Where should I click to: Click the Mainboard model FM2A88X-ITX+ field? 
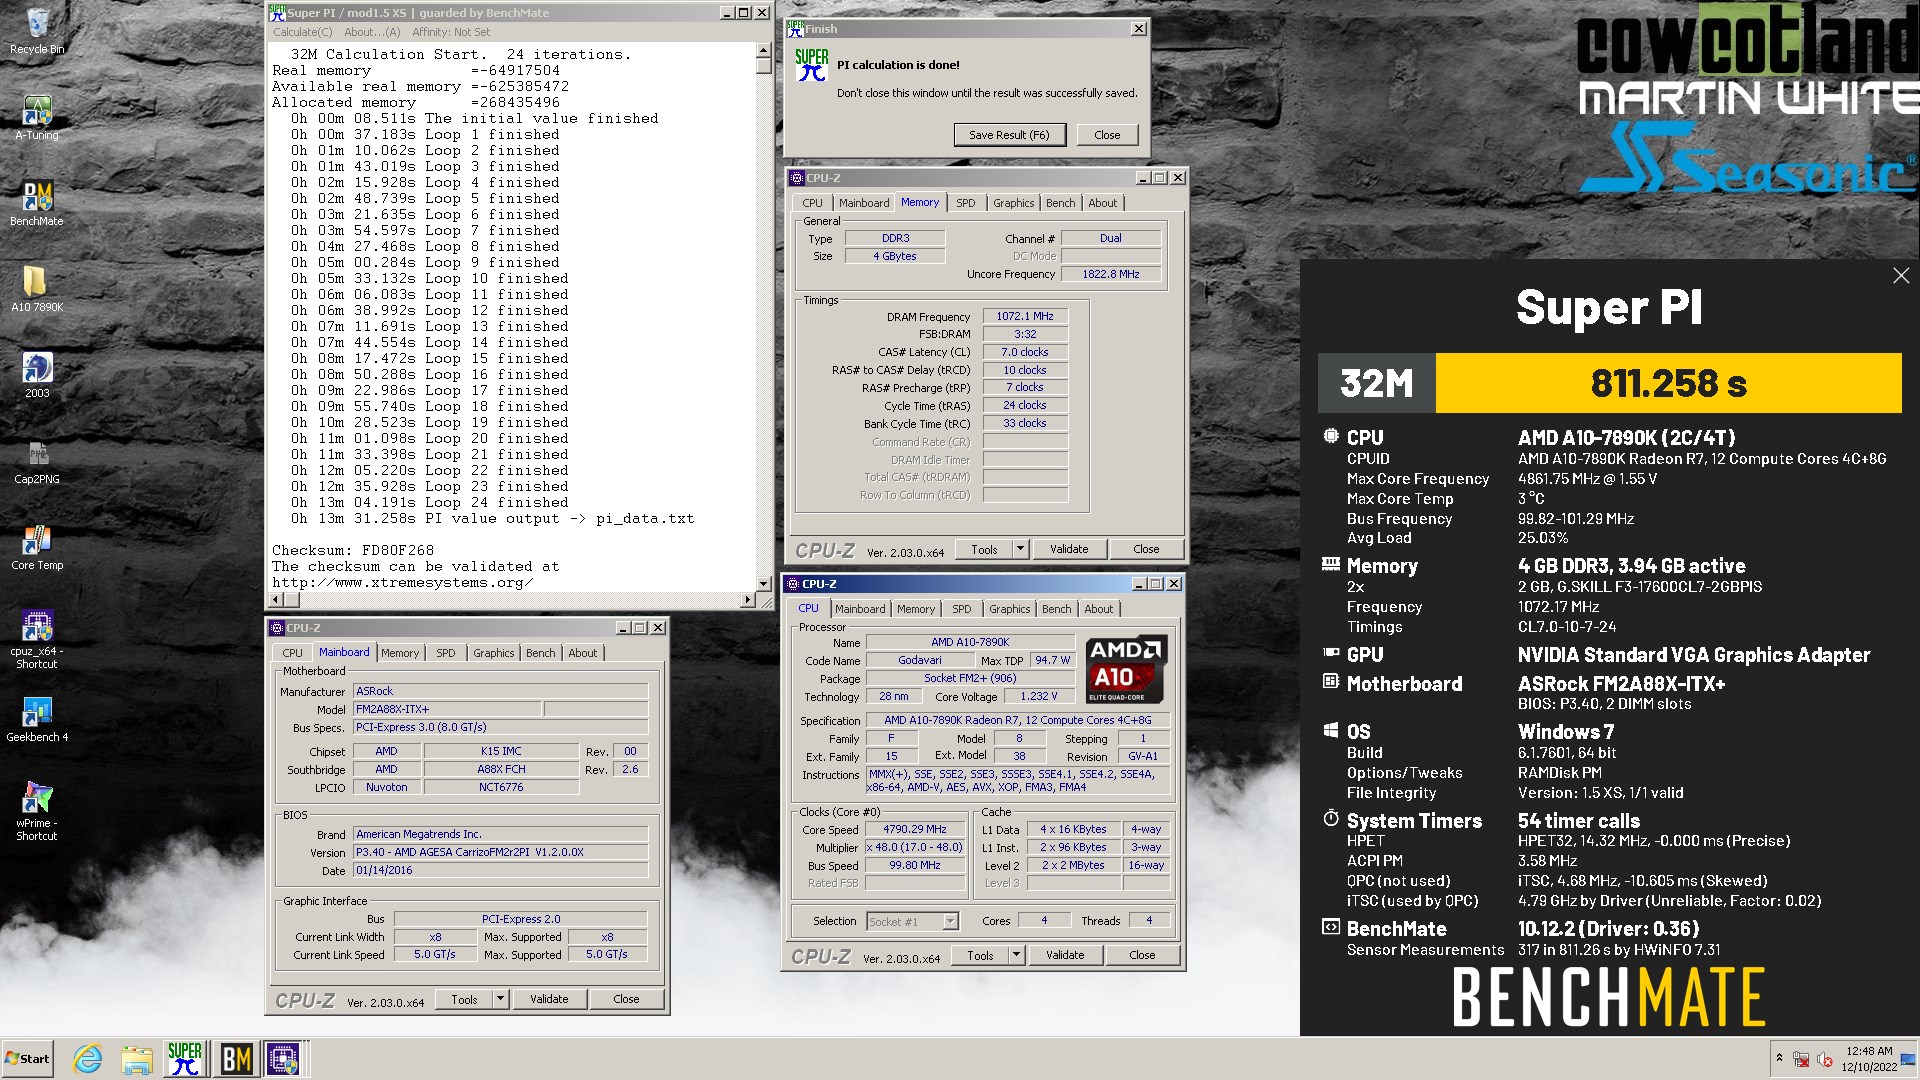point(447,709)
